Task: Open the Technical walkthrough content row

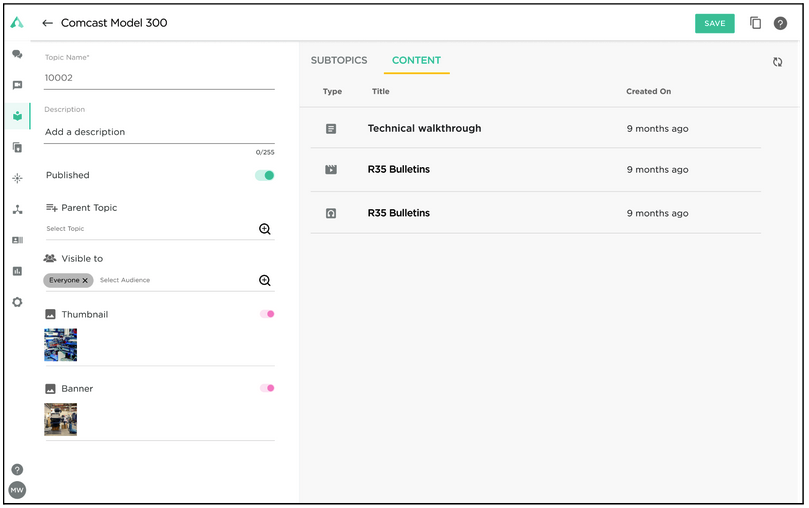Action: (536, 129)
